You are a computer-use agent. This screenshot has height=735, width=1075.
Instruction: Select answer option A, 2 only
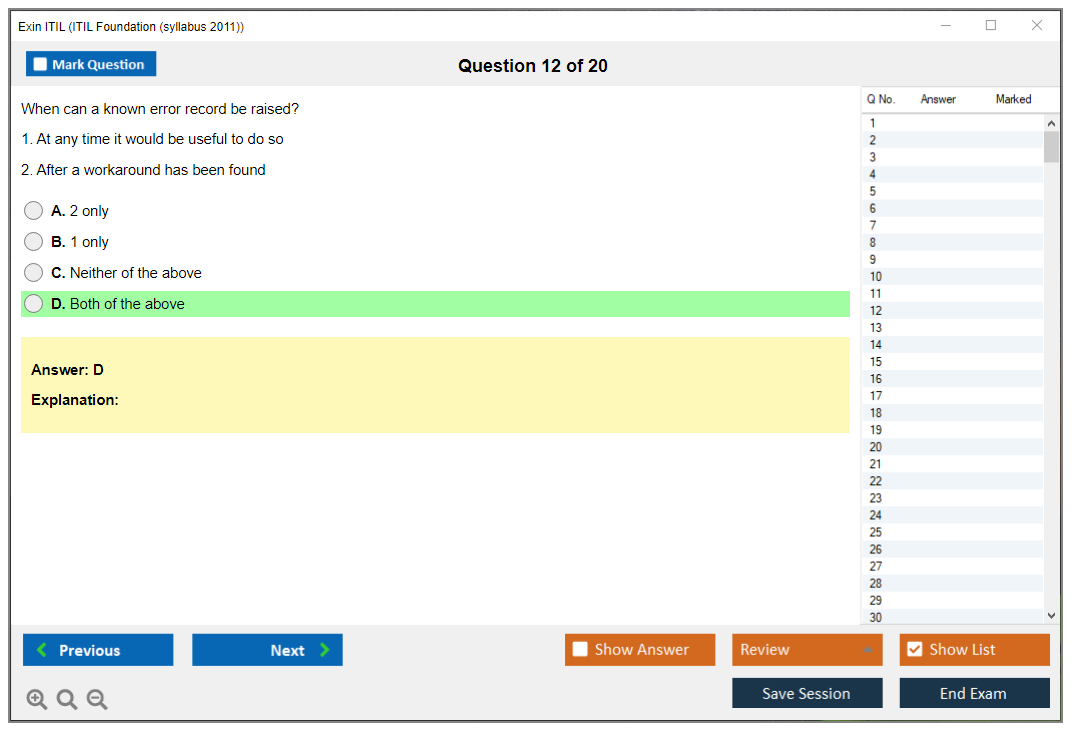click(34, 211)
